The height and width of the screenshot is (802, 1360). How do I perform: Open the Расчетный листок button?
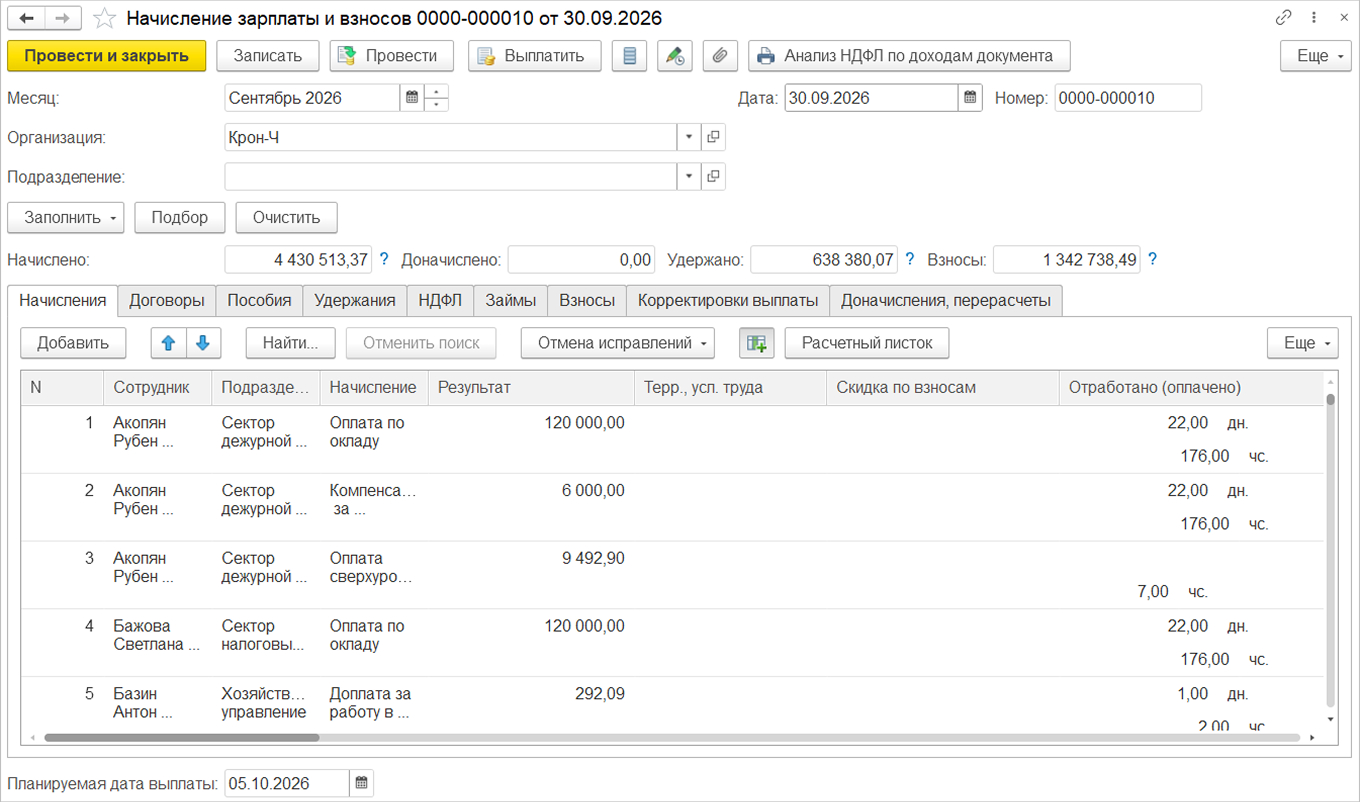pyautogui.click(x=867, y=343)
